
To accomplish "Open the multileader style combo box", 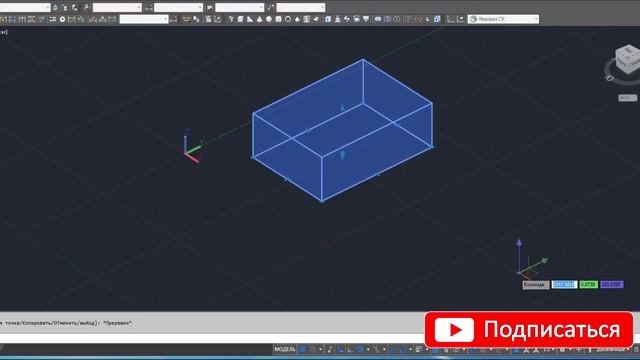I will [301, 7].
